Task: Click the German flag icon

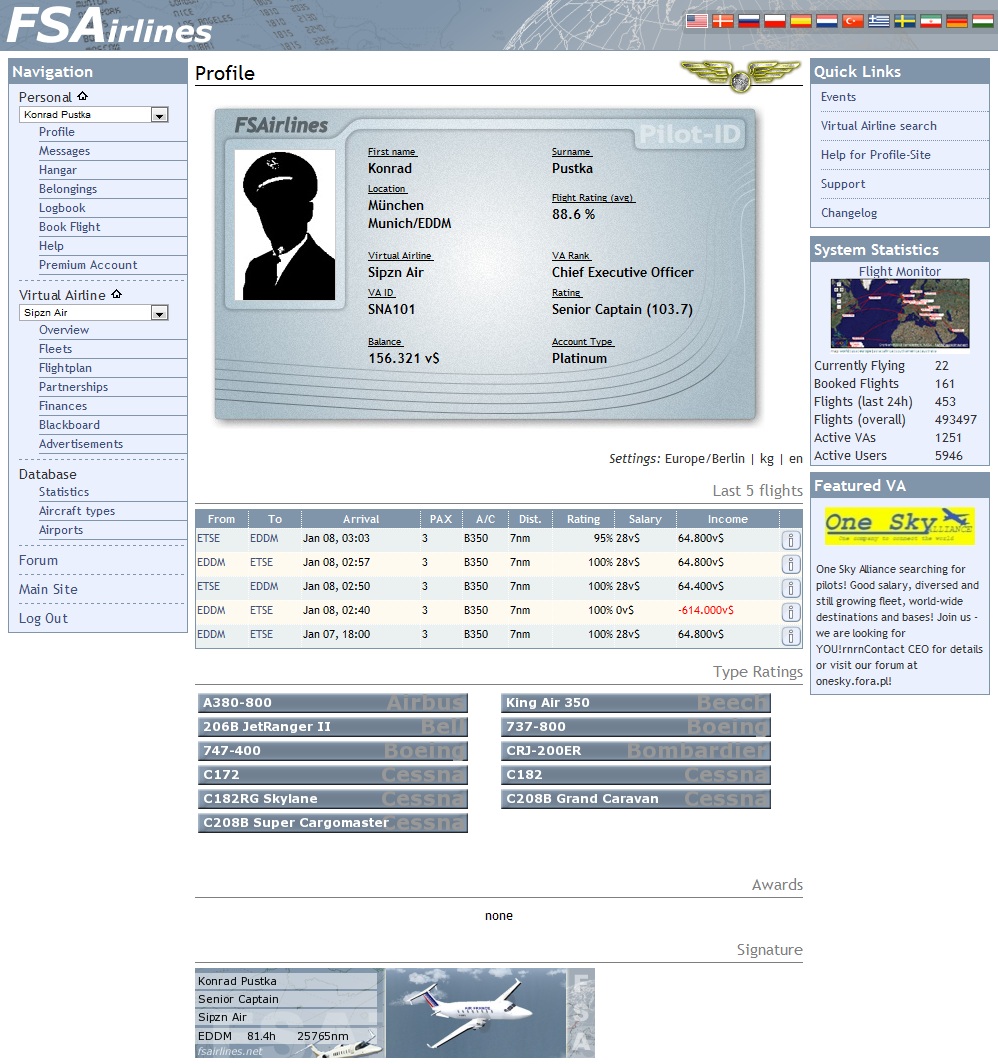Action: tap(957, 20)
